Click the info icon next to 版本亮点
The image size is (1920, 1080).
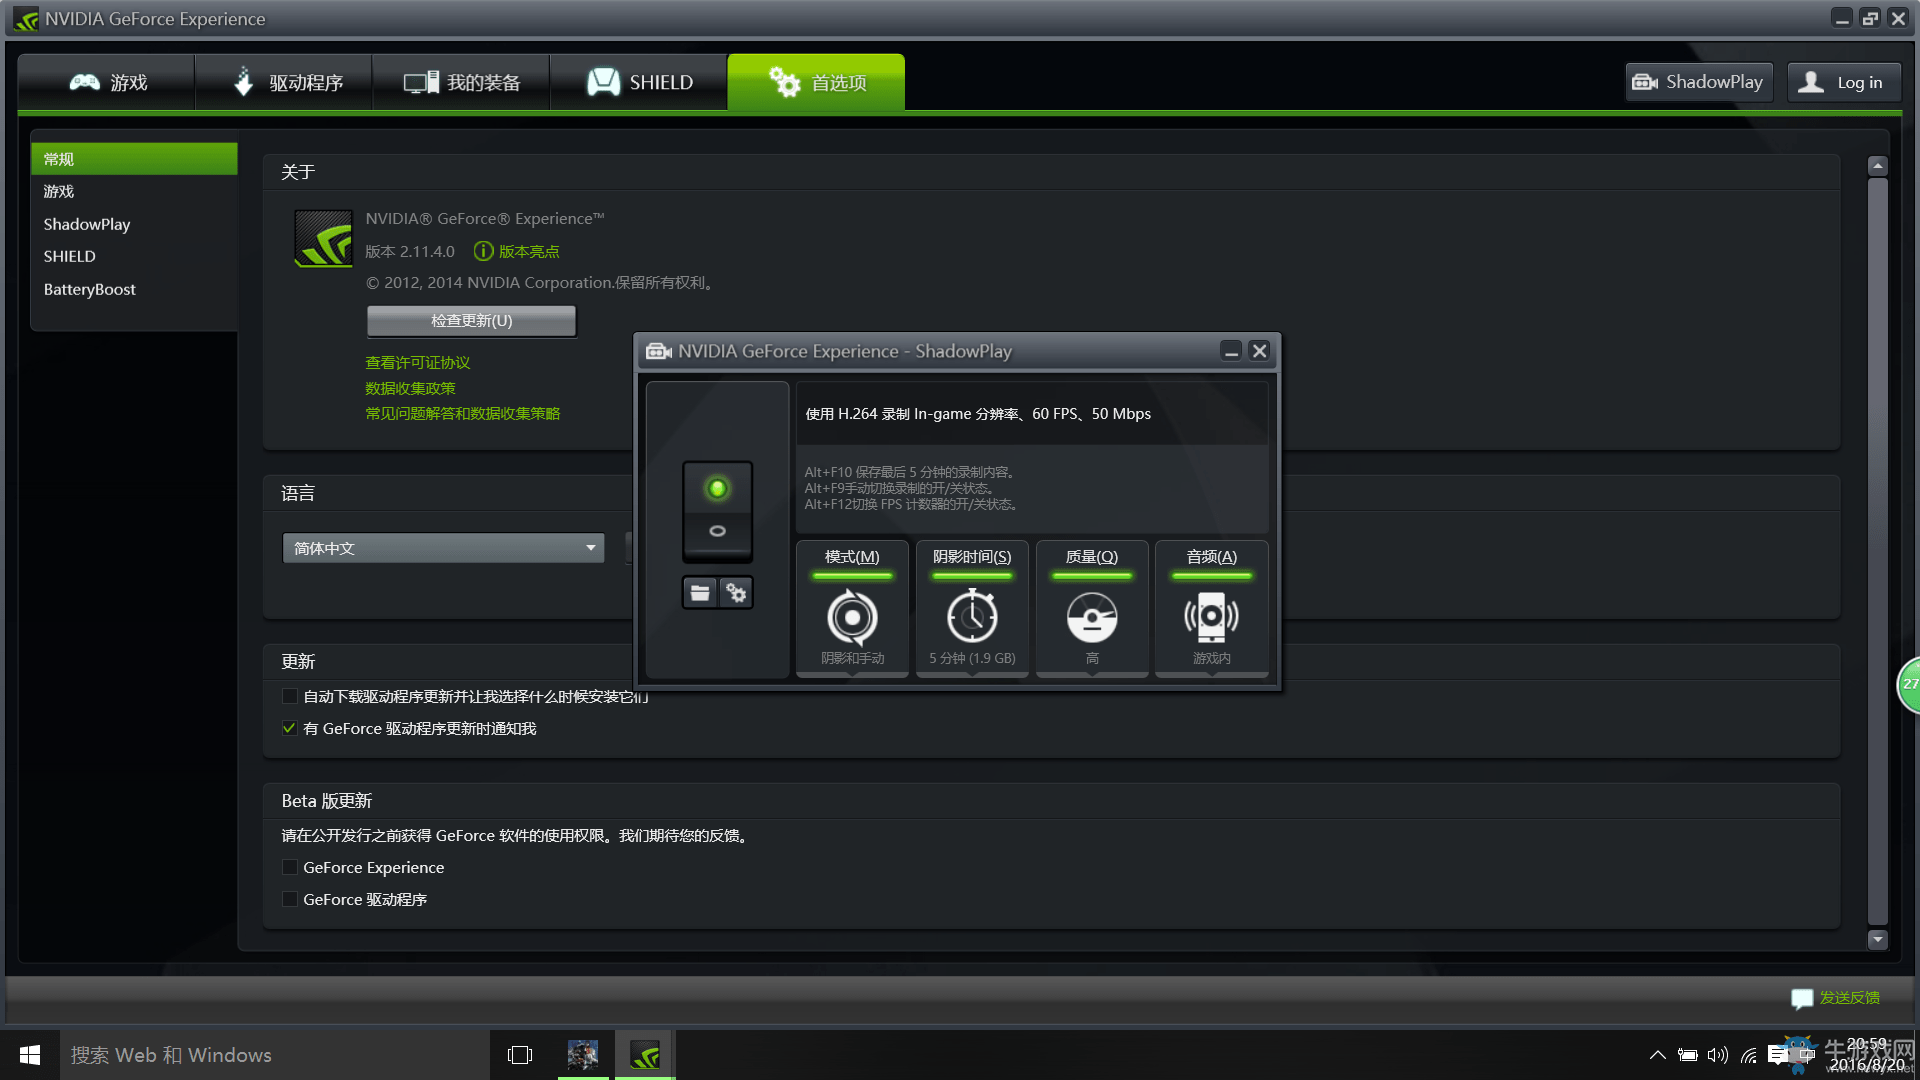coord(483,251)
